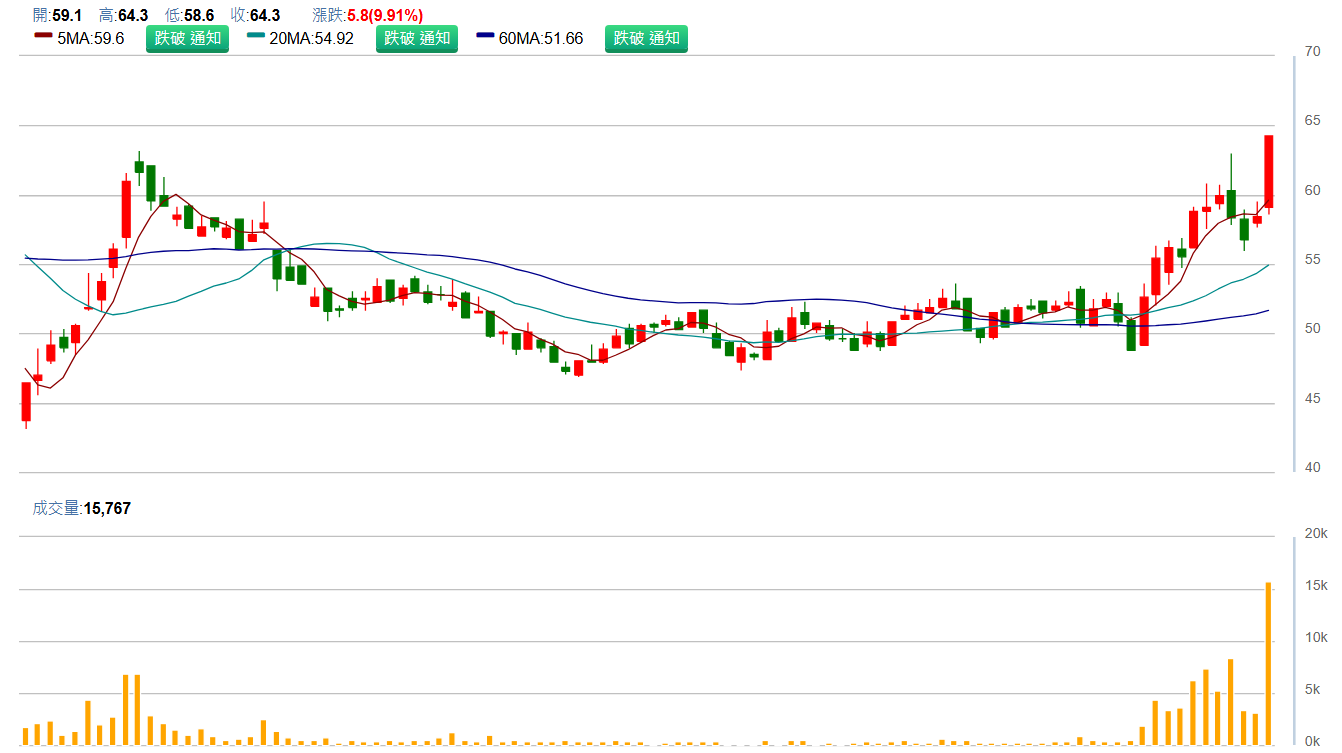Click the 10k label on the volume axis
The image size is (1342, 753).
[1317, 637]
